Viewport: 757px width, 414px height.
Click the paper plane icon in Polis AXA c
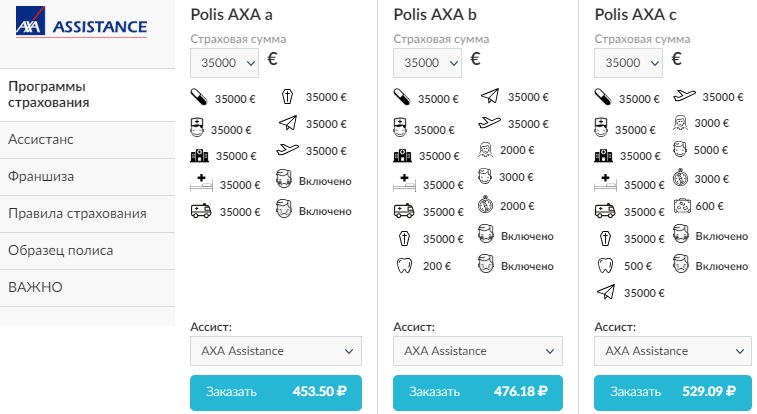tap(604, 292)
